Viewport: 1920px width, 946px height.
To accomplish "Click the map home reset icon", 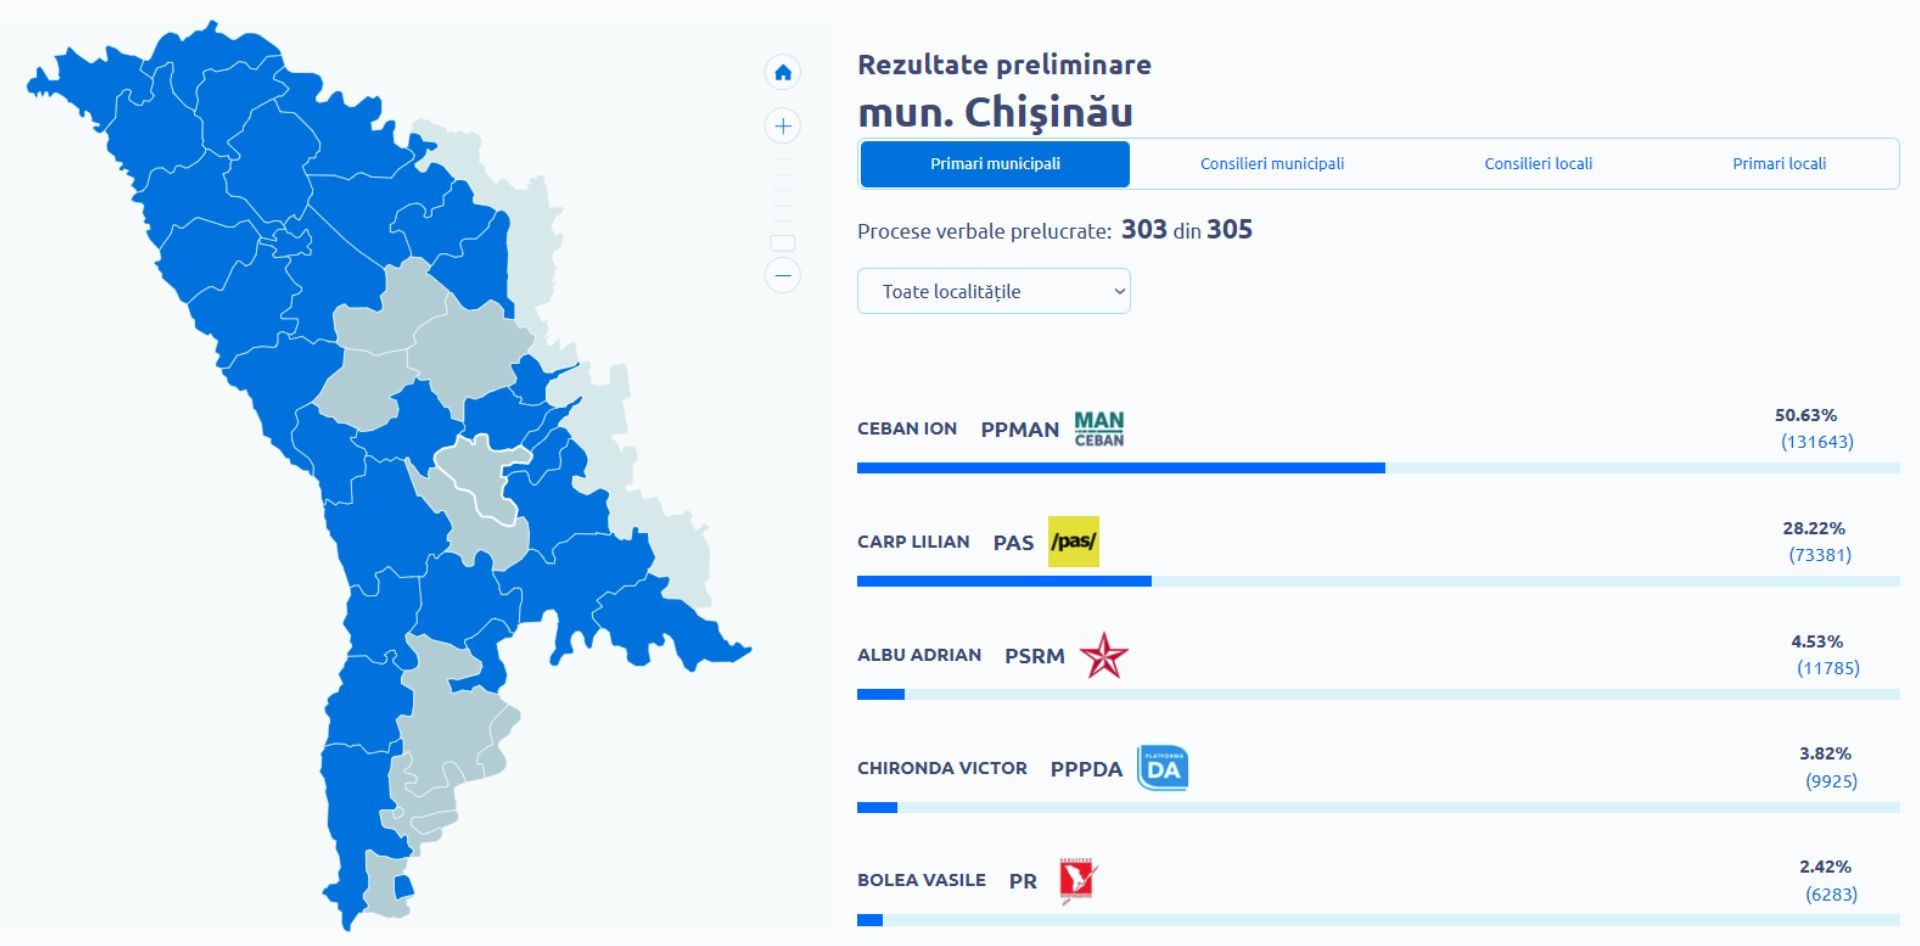I will [783, 72].
